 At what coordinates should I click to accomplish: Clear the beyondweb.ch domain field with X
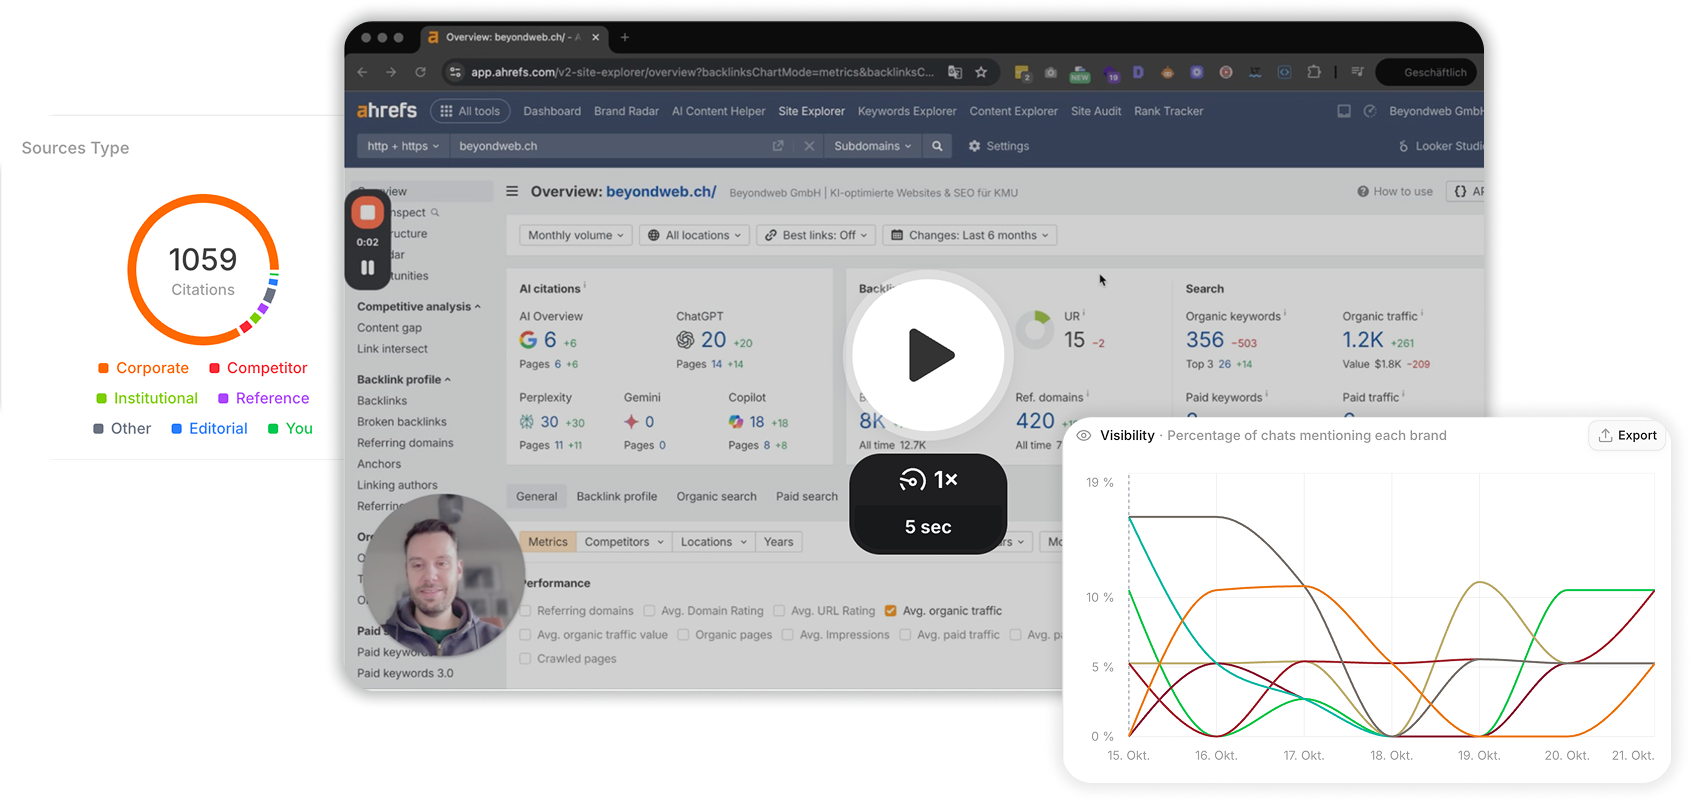[x=809, y=146]
